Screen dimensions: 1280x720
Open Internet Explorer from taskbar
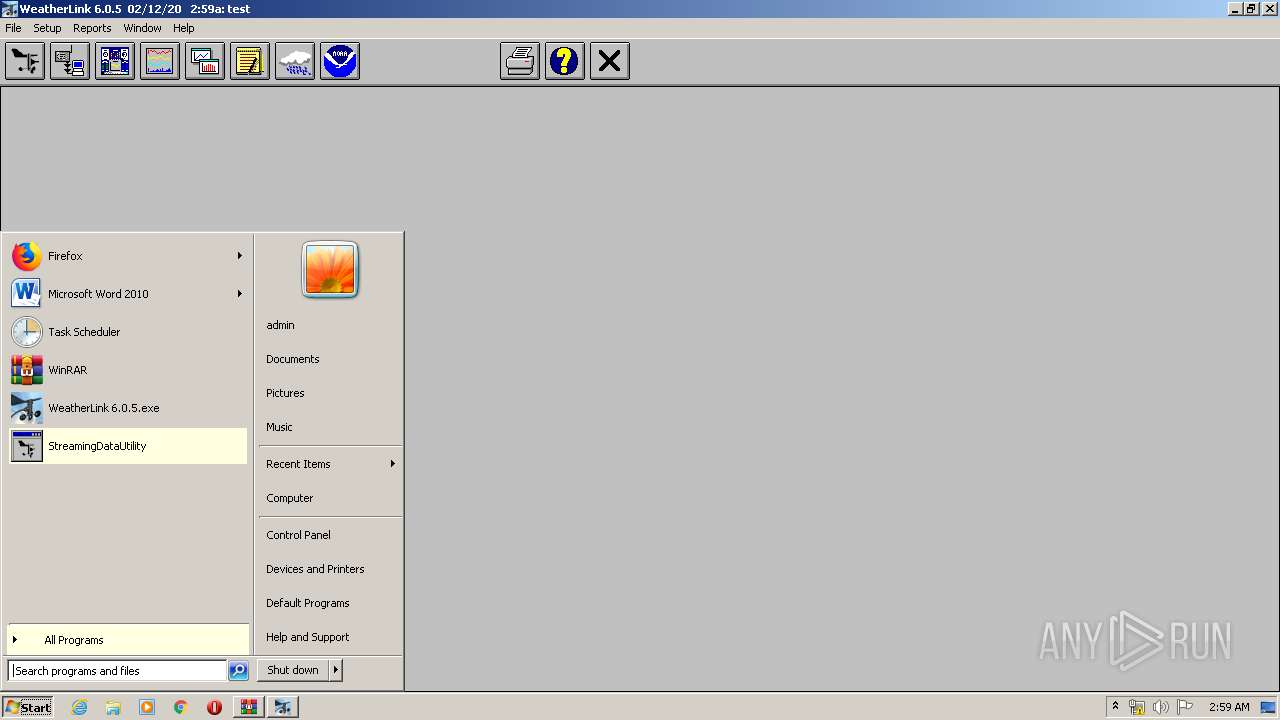[x=80, y=707]
